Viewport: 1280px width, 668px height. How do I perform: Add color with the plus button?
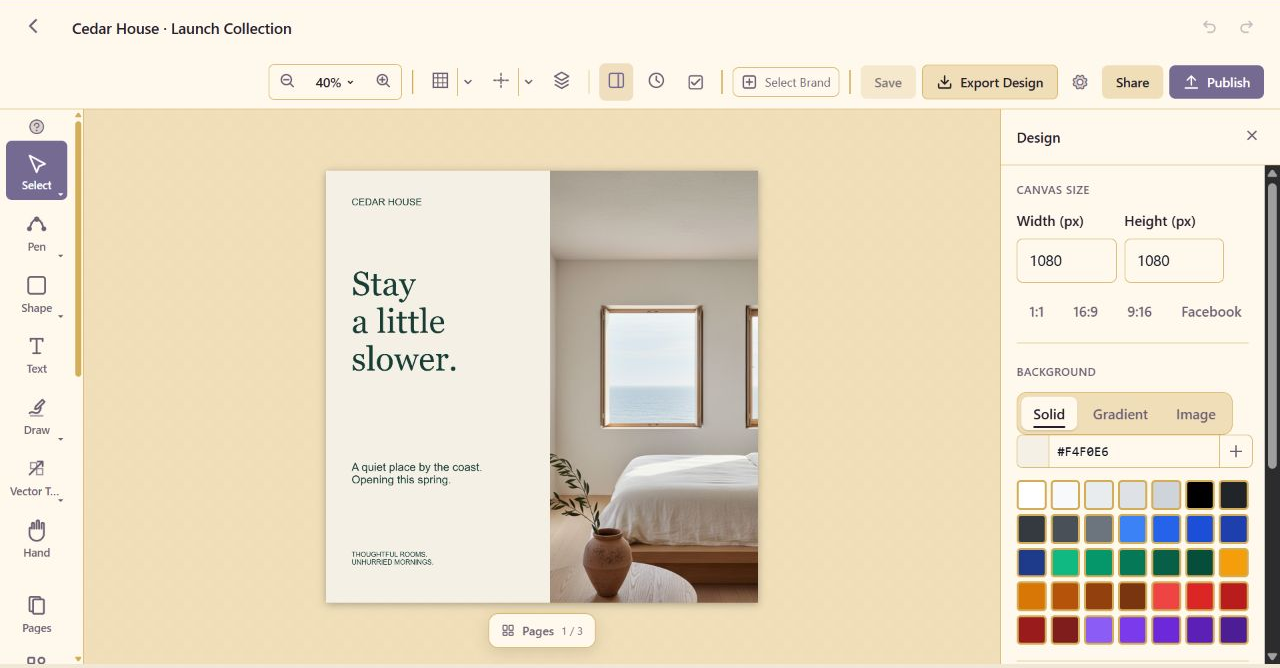(1236, 452)
